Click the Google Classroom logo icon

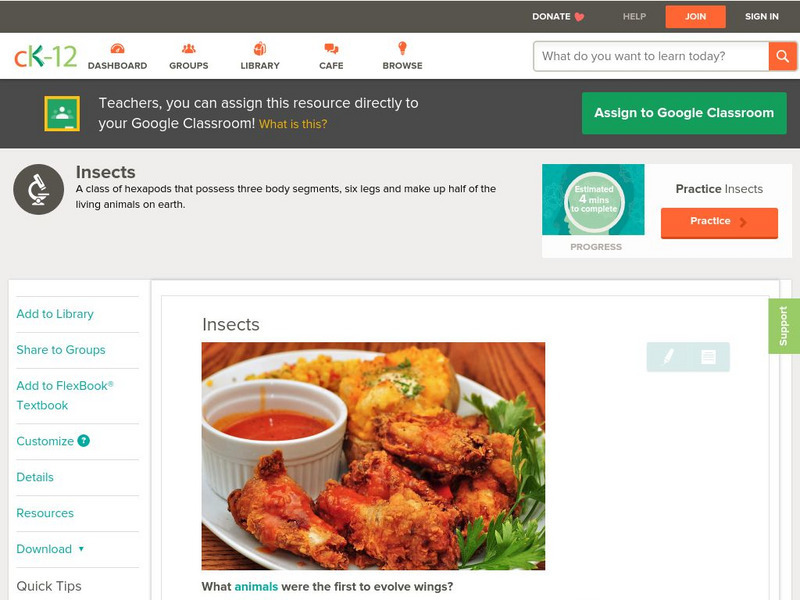point(62,113)
